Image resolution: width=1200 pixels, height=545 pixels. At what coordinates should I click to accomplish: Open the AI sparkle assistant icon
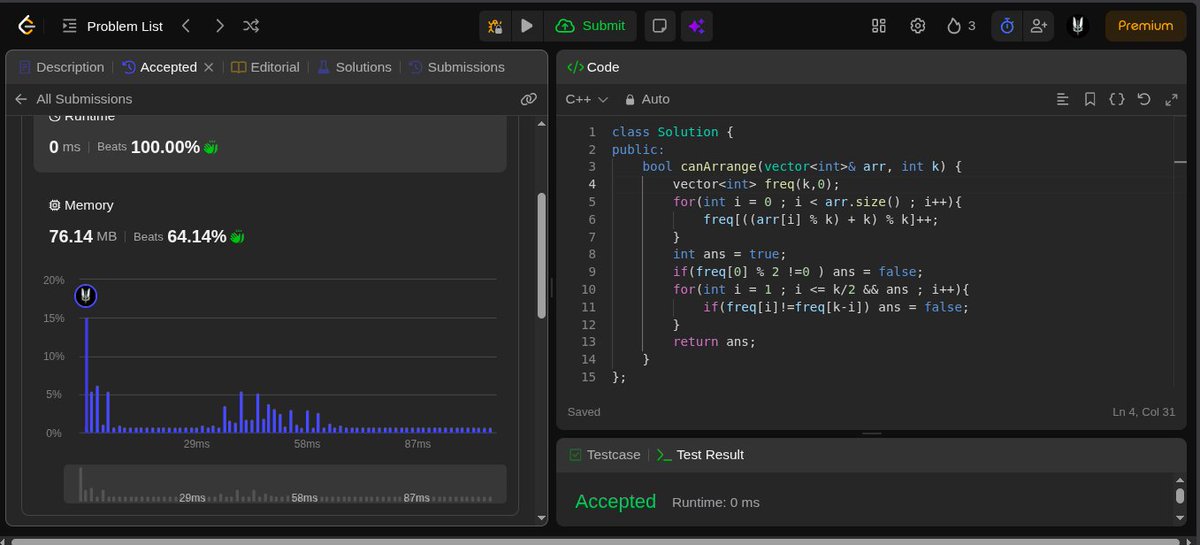point(697,26)
